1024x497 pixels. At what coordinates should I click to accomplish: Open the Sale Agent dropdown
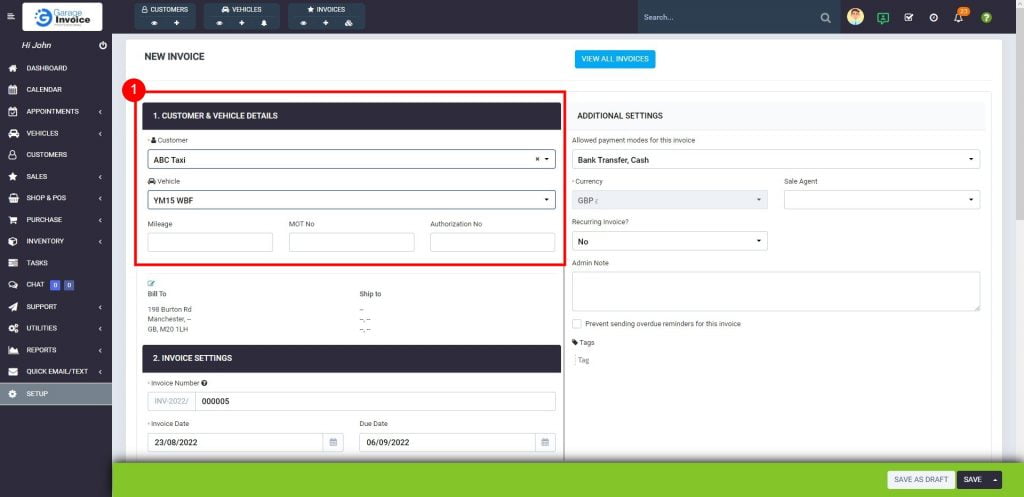[882, 200]
